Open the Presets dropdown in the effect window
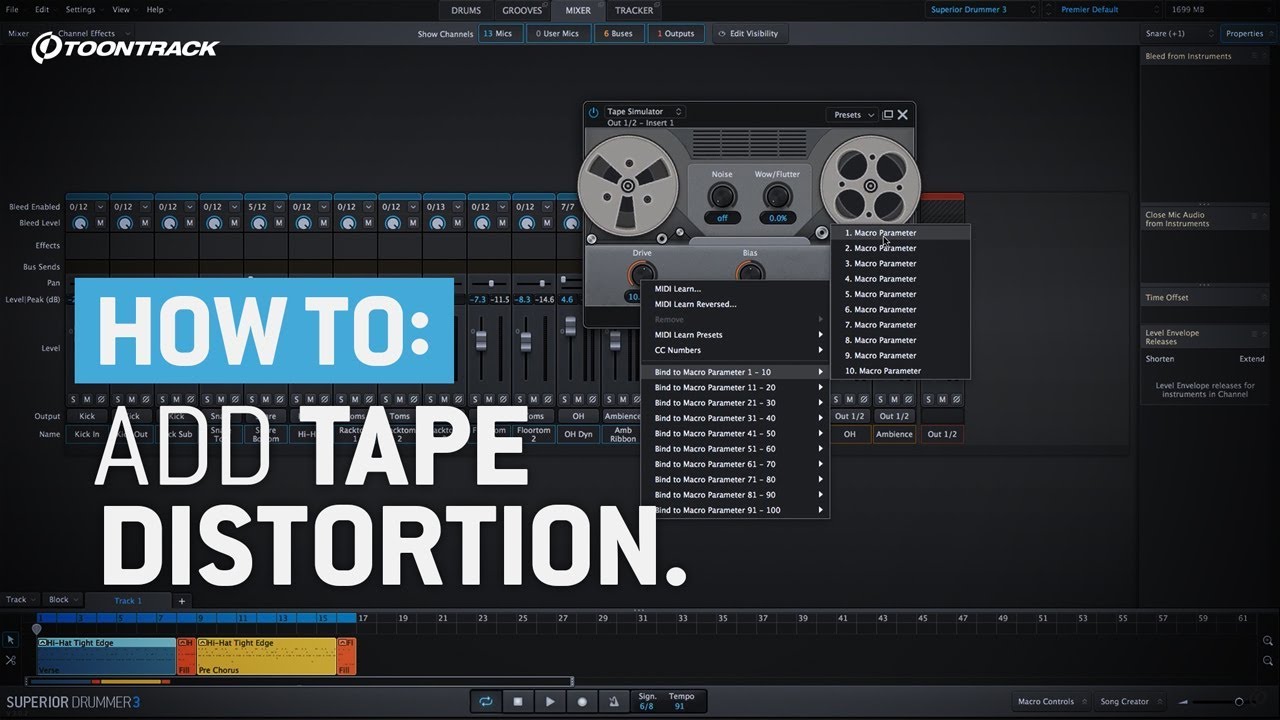 click(852, 115)
